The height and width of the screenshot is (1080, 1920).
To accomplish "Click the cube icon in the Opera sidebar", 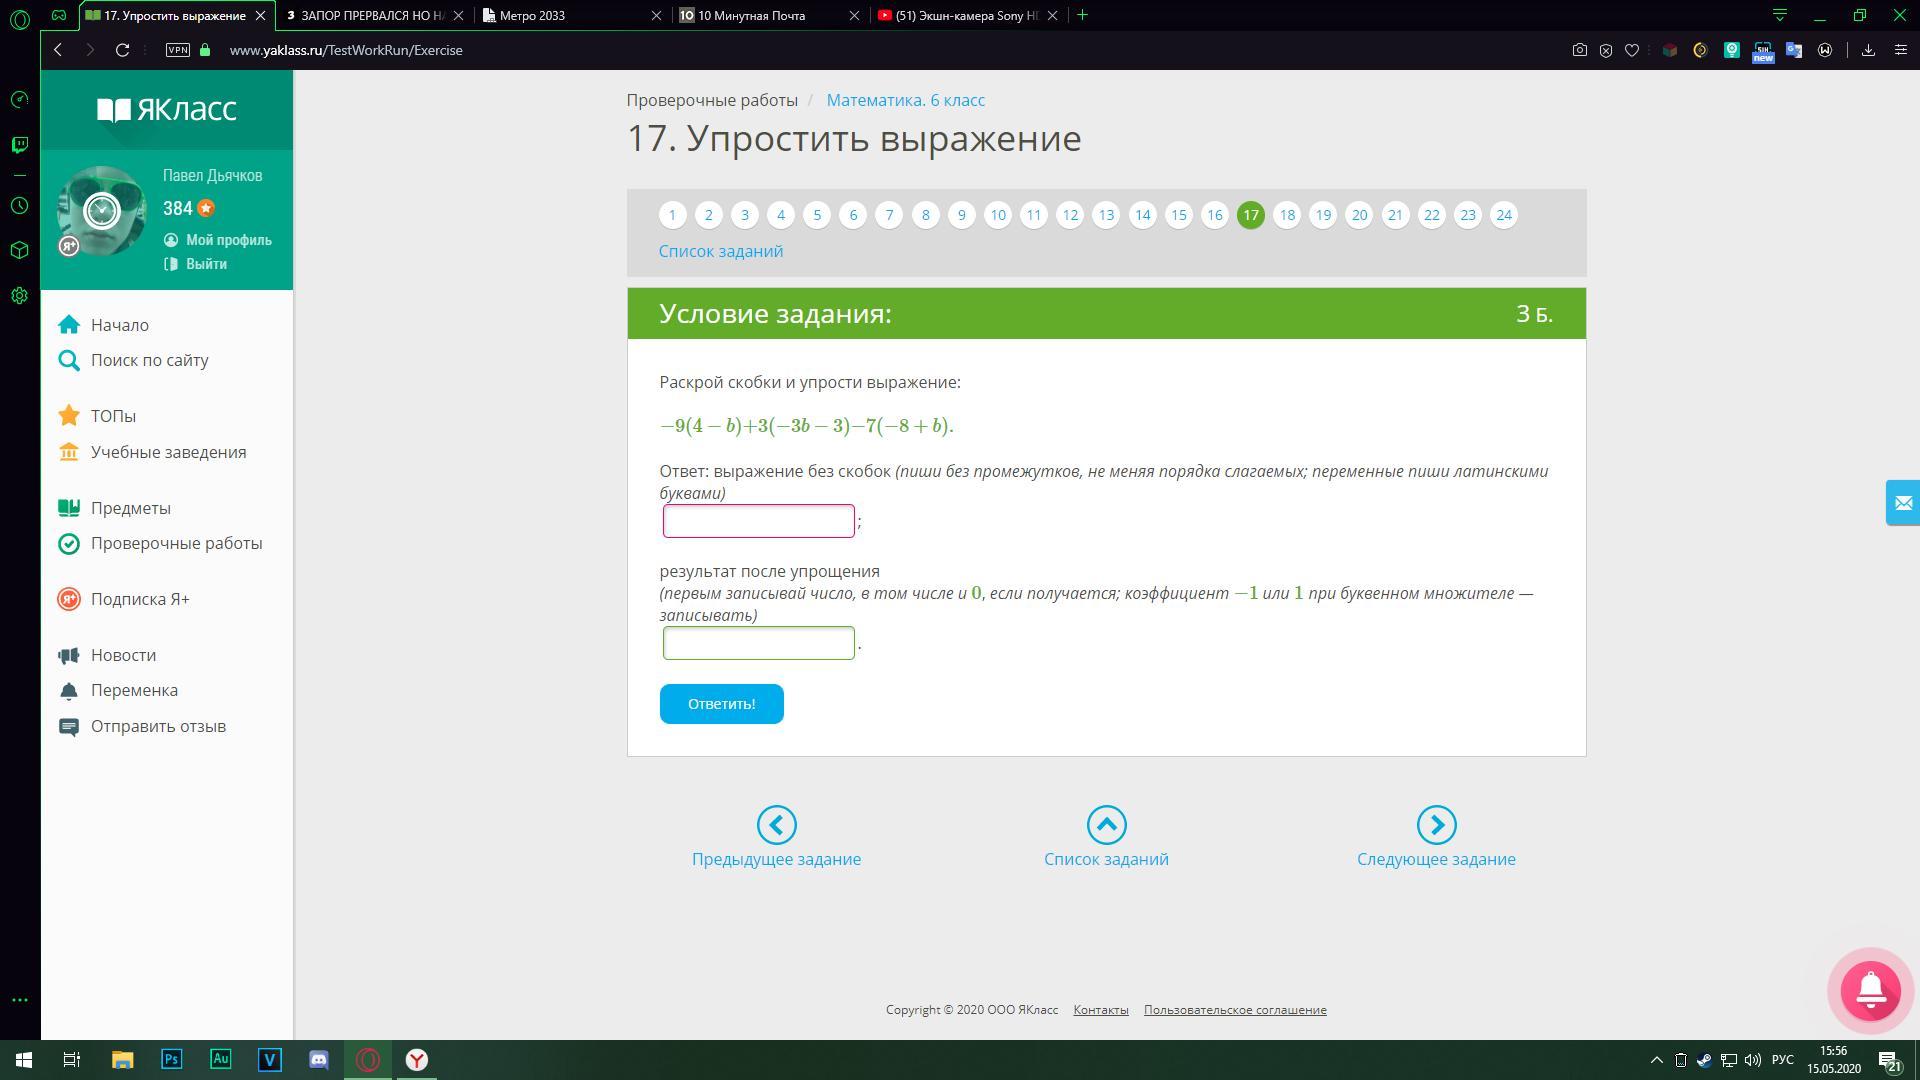I will click(19, 250).
